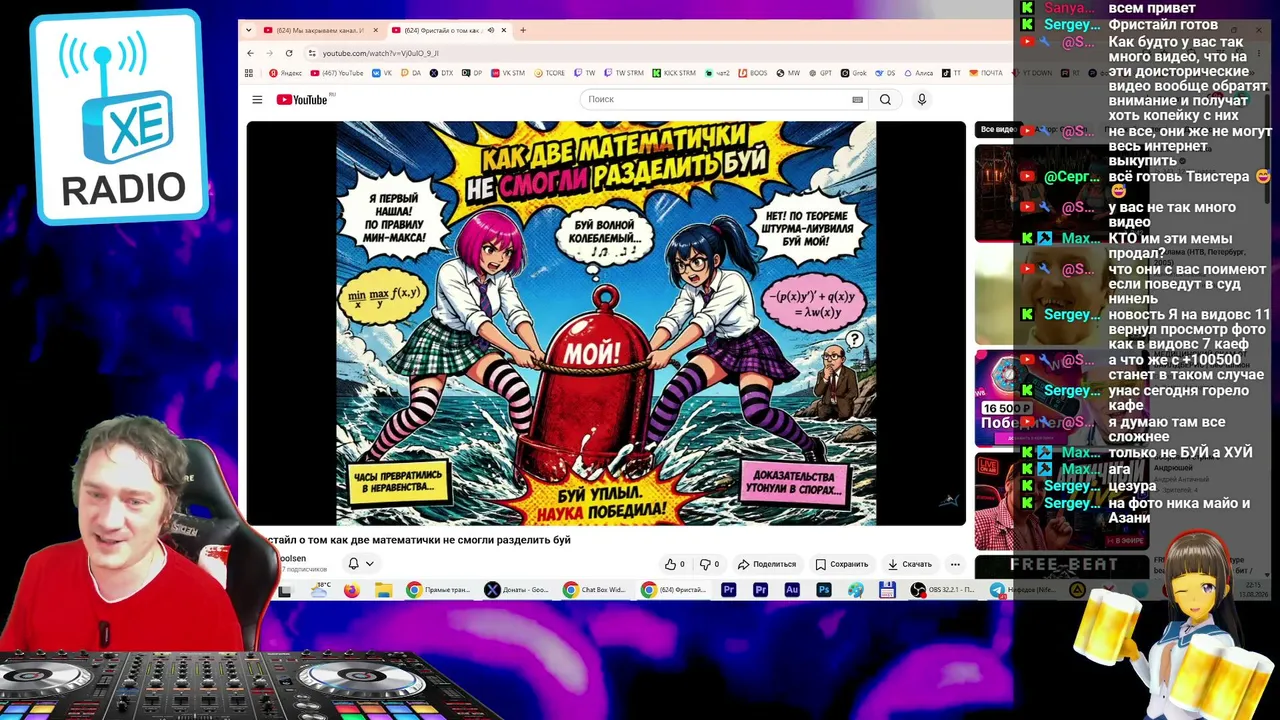Click the video player frame
Screen dimensions: 1280x720
coord(606,323)
